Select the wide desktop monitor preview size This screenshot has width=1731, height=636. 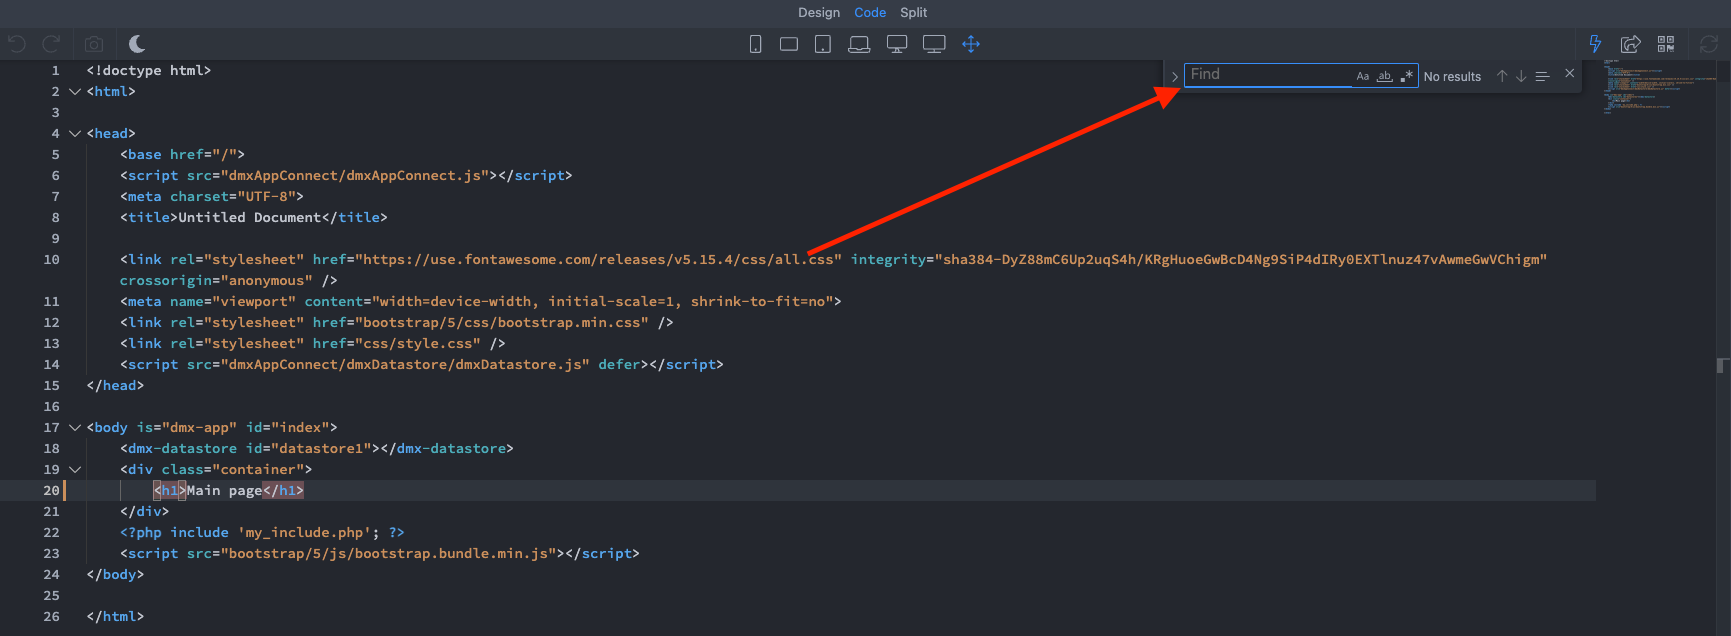[x=934, y=44]
